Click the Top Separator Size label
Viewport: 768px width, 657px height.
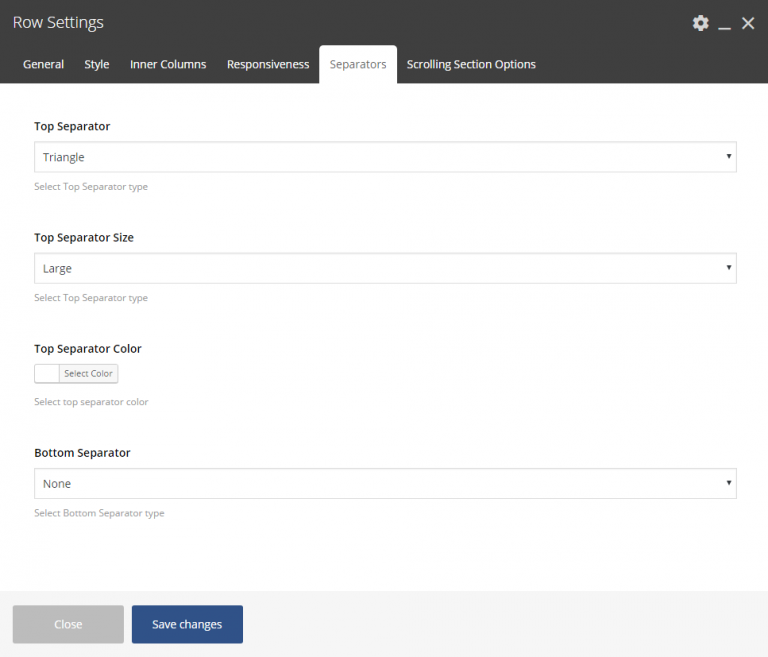(x=84, y=238)
